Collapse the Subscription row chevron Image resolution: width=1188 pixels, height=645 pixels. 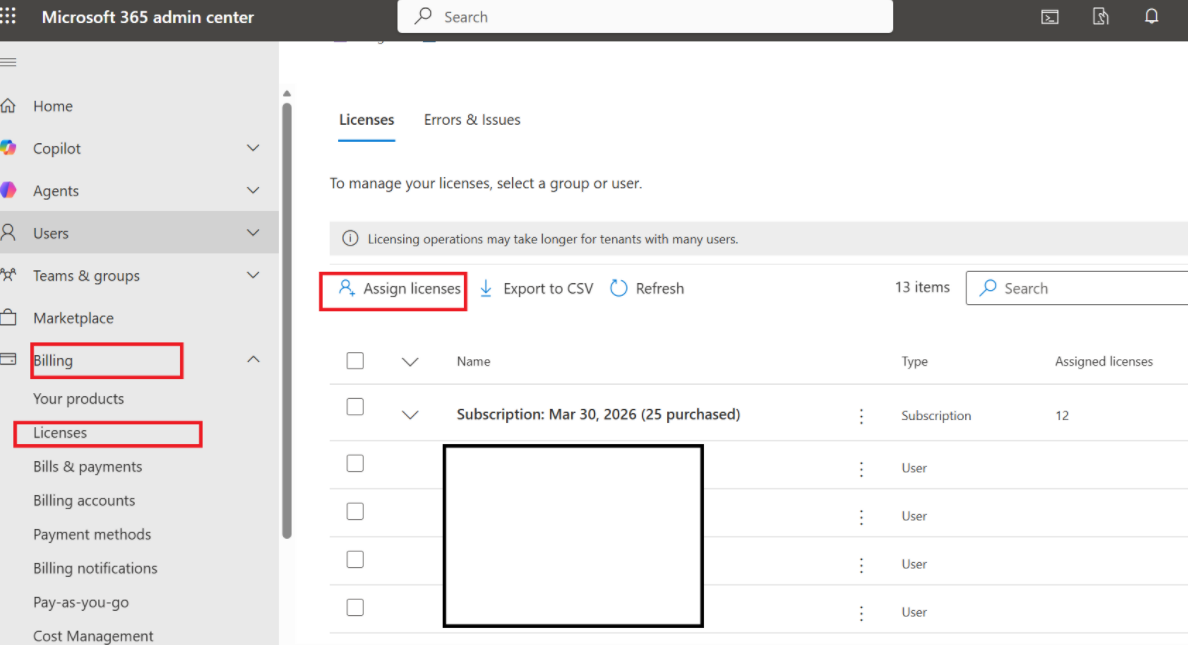[x=410, y=415]
